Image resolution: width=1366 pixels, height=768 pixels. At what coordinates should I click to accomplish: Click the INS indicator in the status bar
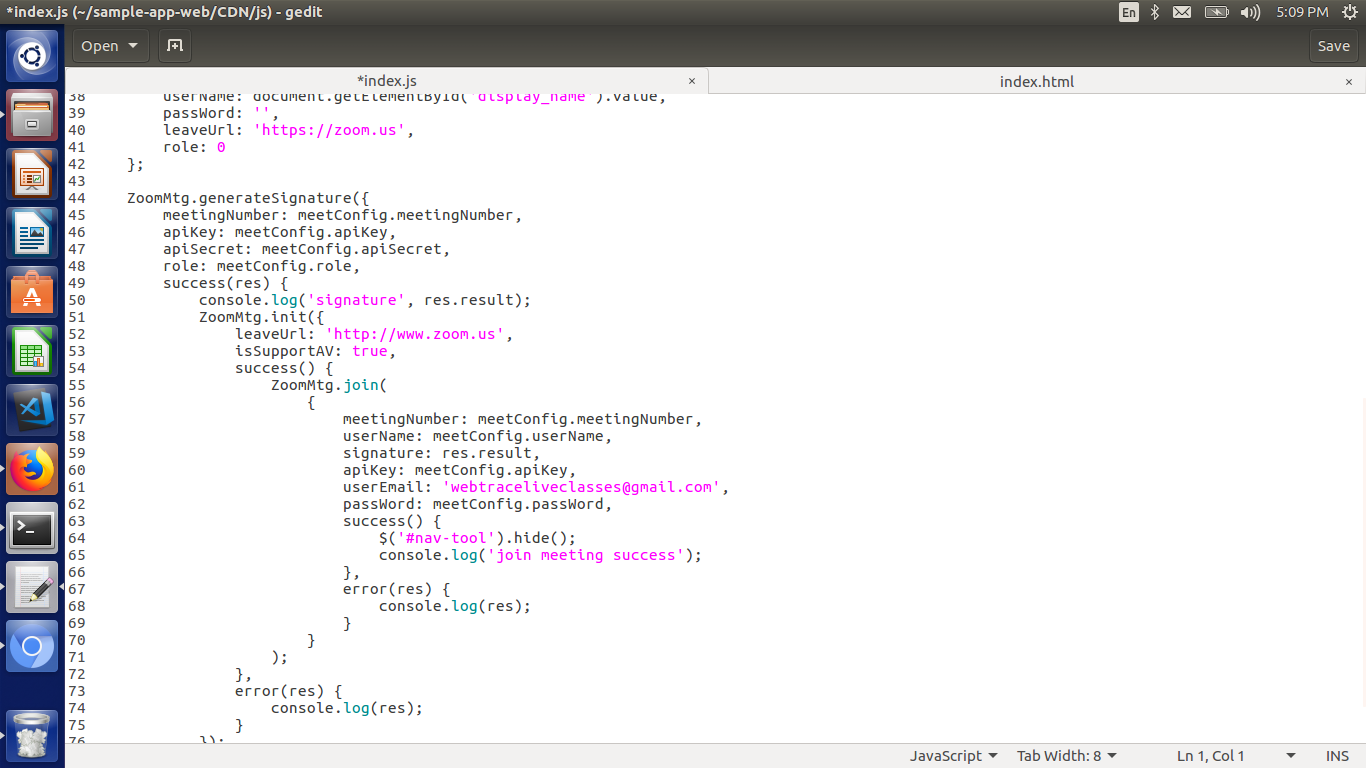(x=1337, y=756)
